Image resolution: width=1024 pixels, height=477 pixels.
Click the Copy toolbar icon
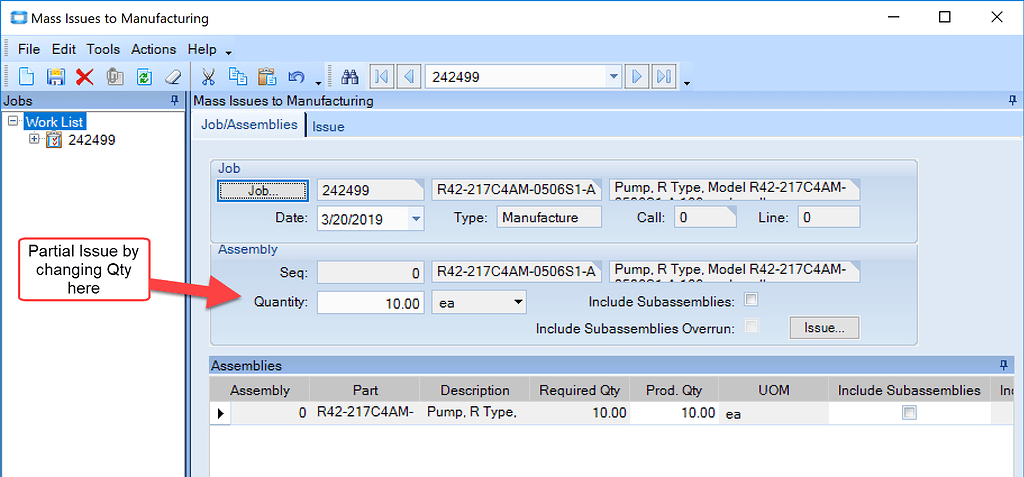238,77
